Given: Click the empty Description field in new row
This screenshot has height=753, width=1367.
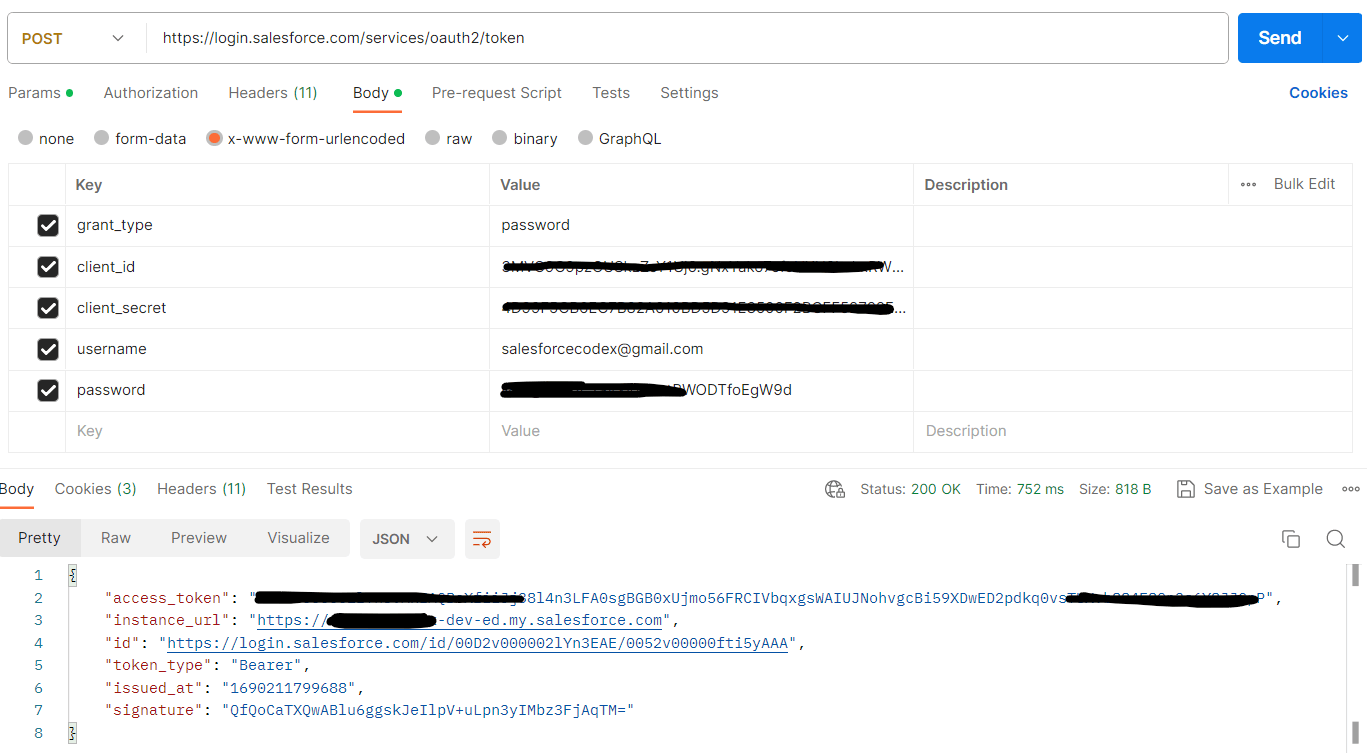Looking at the screenshot, I should pyautogui.click(x=1133, y=431).
